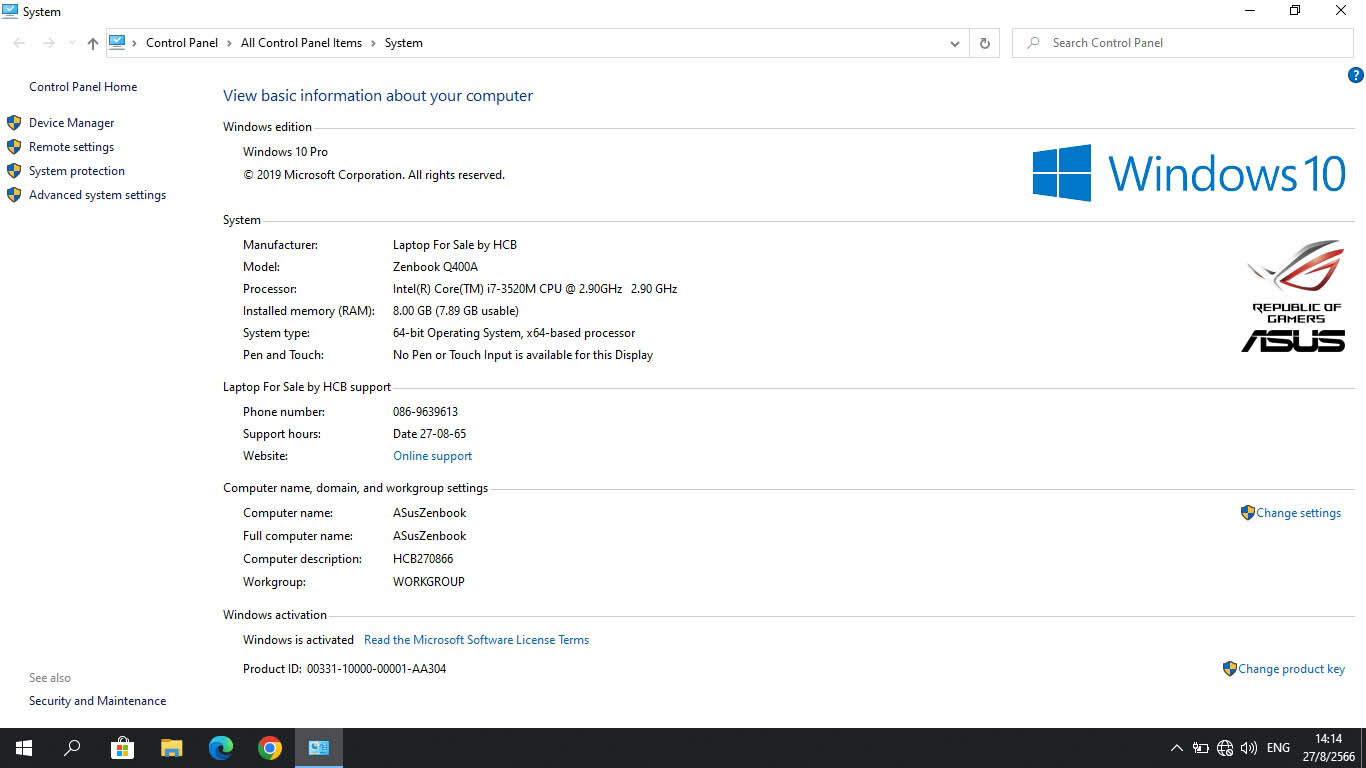
Task: Click Change product key
Action: point(1291,669)
